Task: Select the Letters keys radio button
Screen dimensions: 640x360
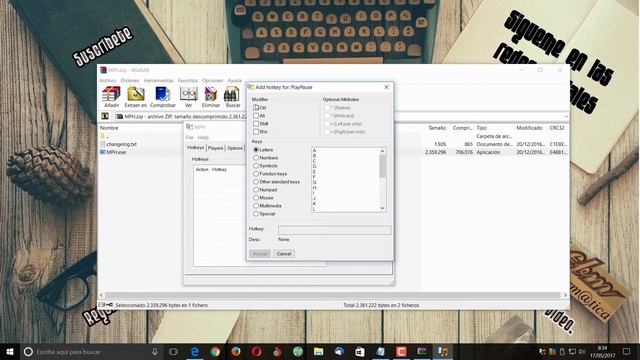Action: (x=256, y=150)
